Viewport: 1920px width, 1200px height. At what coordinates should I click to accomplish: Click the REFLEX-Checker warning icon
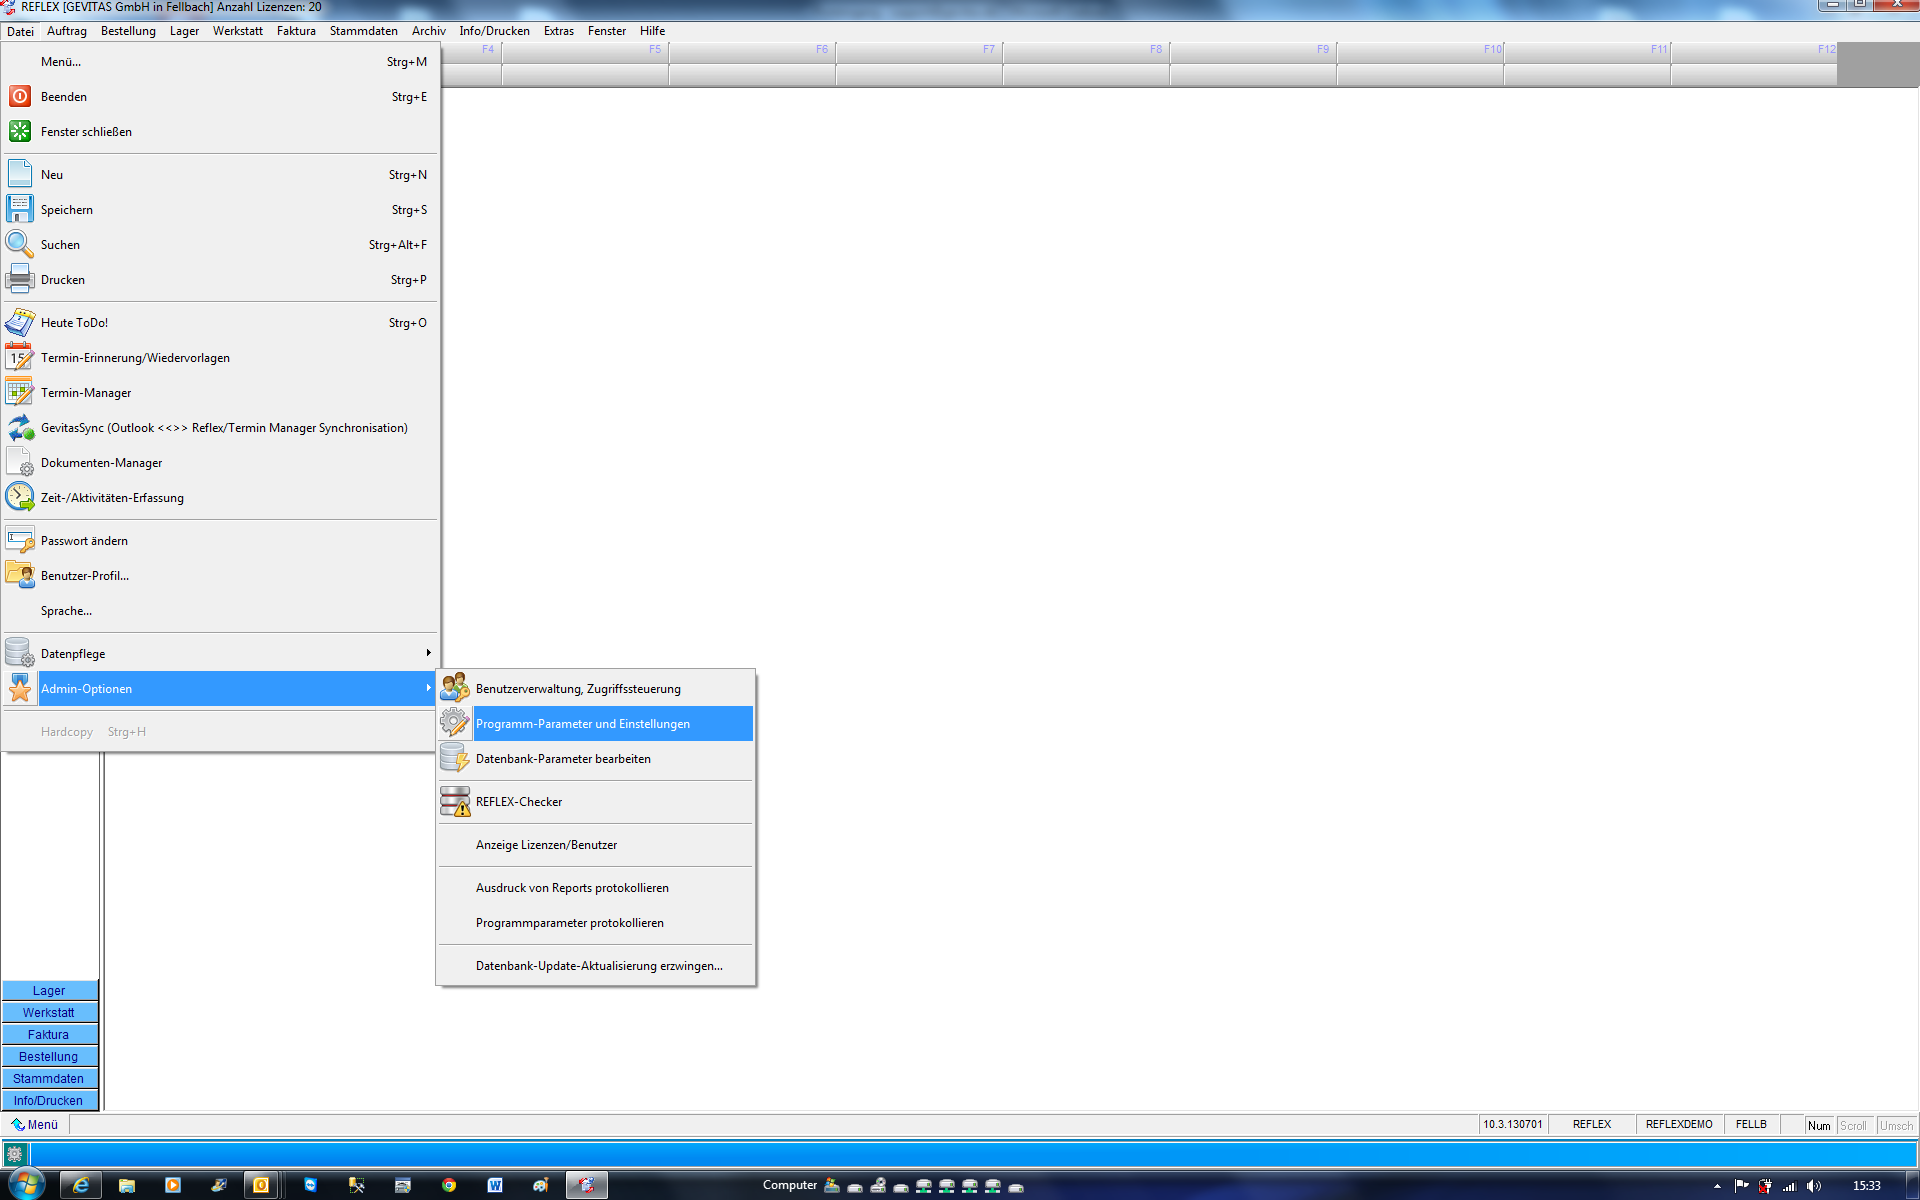pos(455,801)
